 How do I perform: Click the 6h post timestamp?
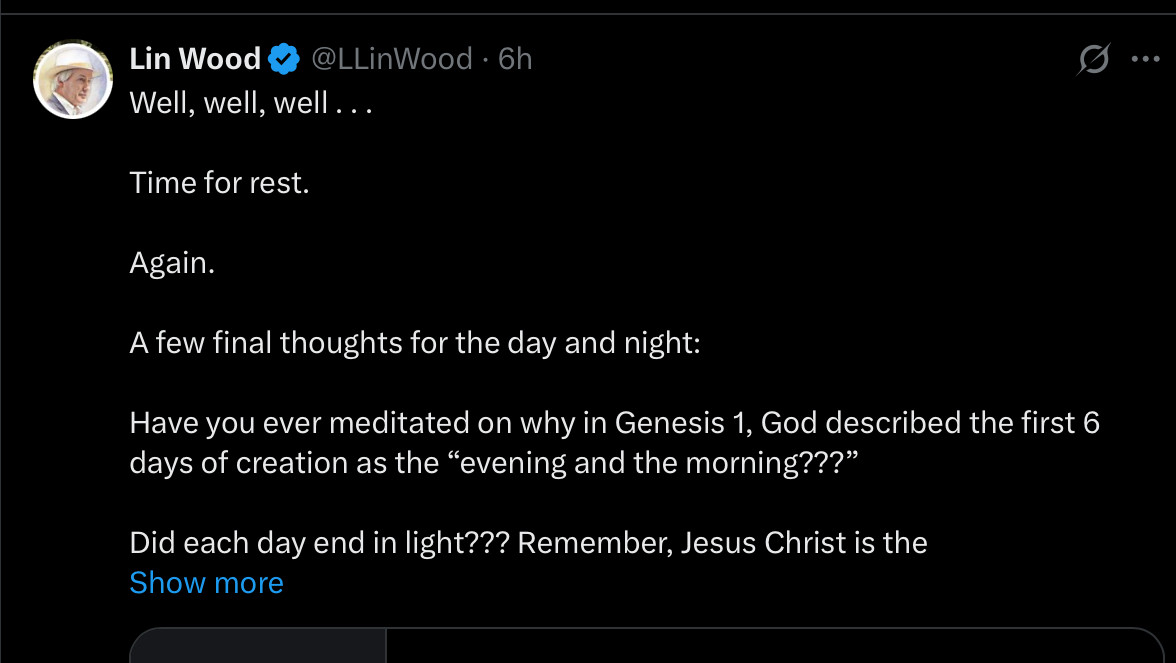coord(515,59)
